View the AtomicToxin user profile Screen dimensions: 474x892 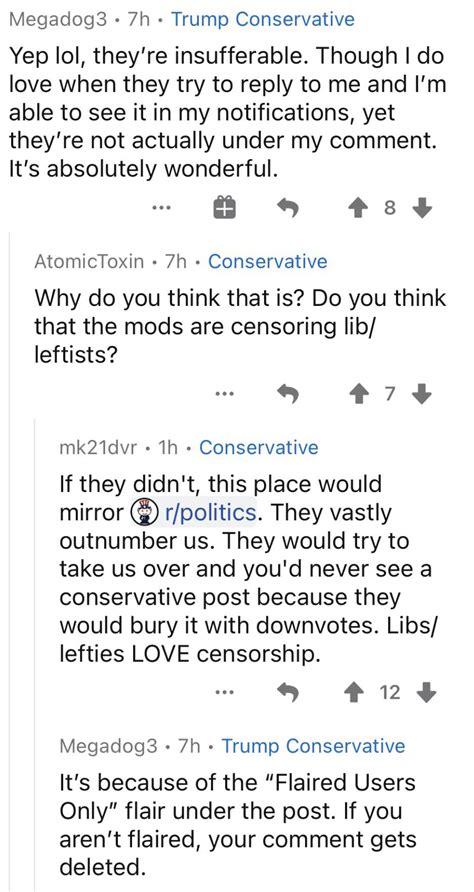point(89,262)
